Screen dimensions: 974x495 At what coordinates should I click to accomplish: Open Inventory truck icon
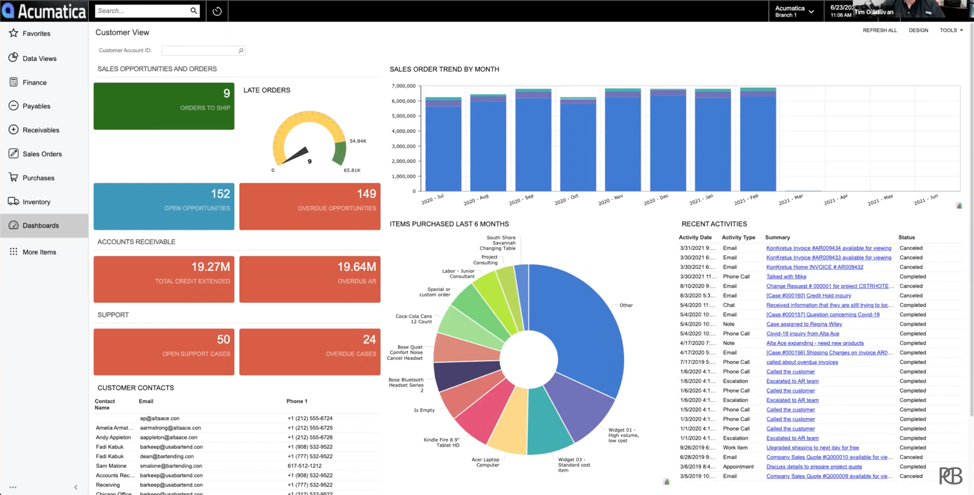click(x=13, y=201)
